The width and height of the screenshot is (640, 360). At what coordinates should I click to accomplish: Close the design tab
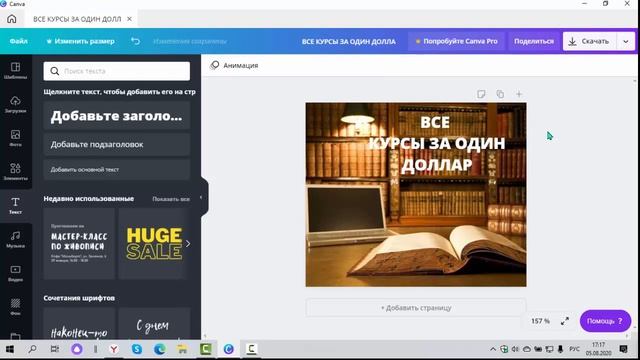point(129,19)
